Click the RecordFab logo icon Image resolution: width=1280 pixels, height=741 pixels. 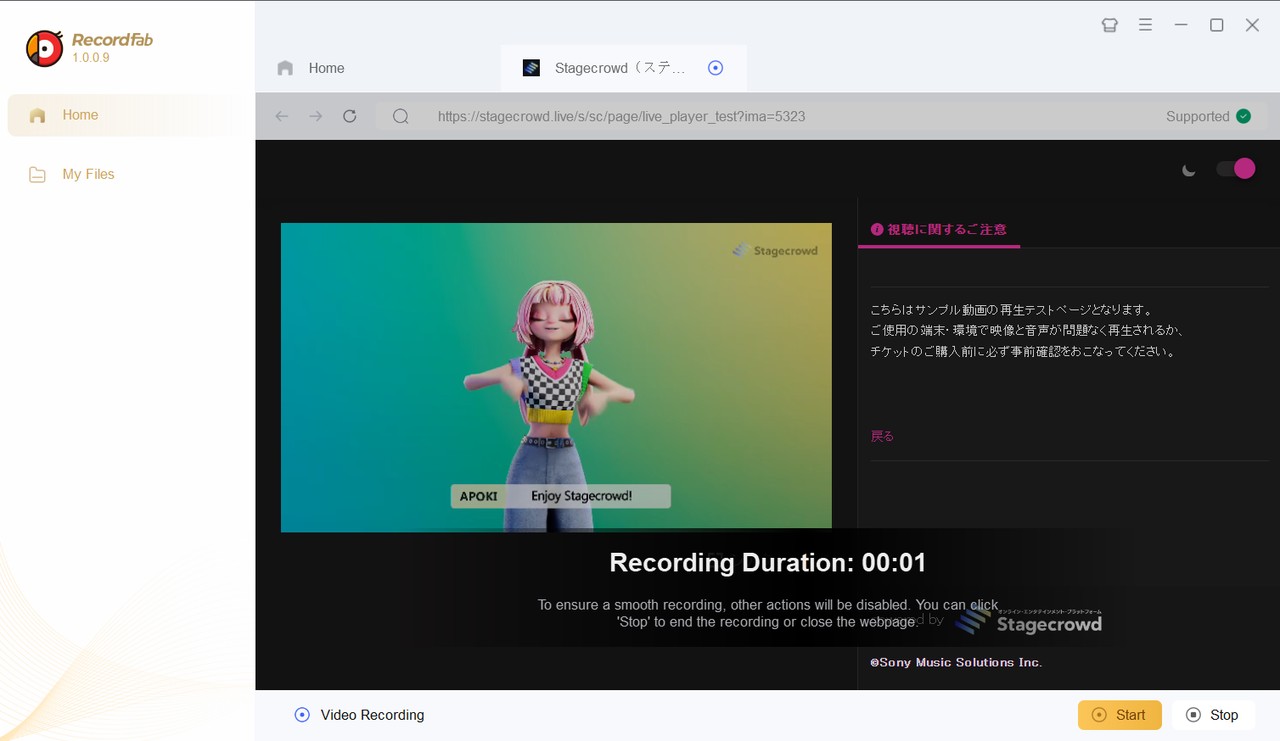[x=44, y=48]
